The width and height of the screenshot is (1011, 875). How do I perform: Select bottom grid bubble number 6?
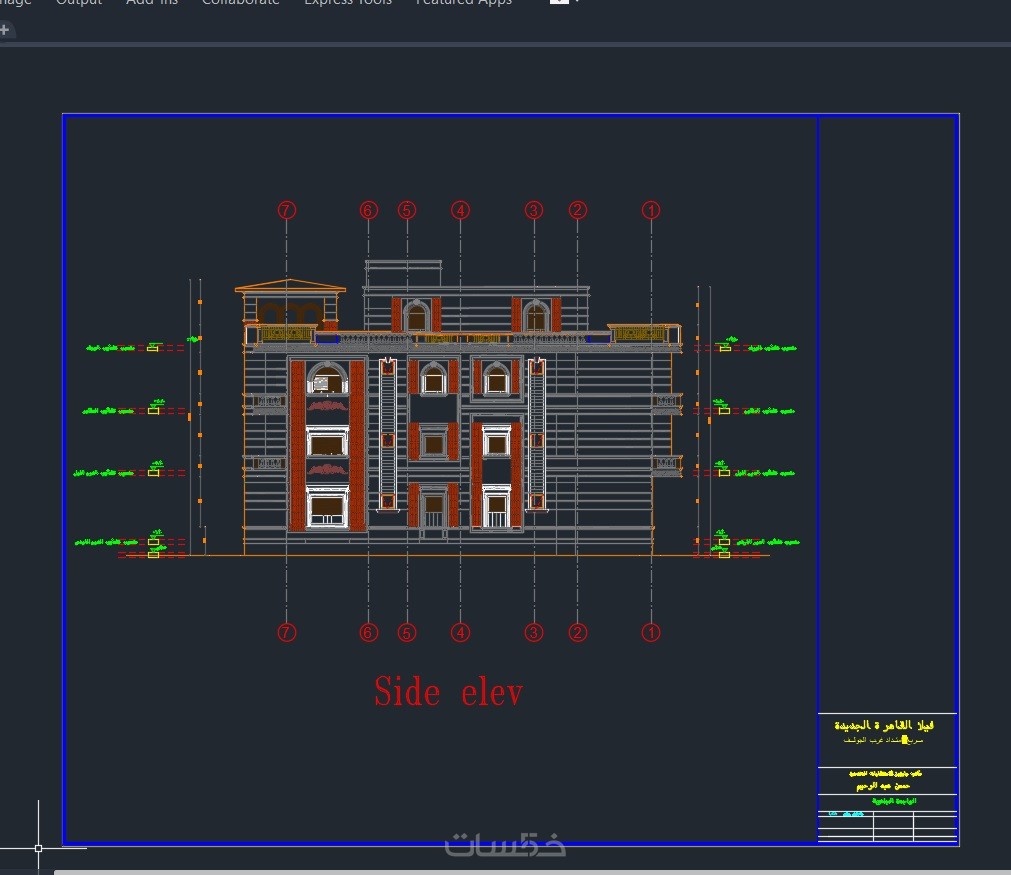[368, 633]
